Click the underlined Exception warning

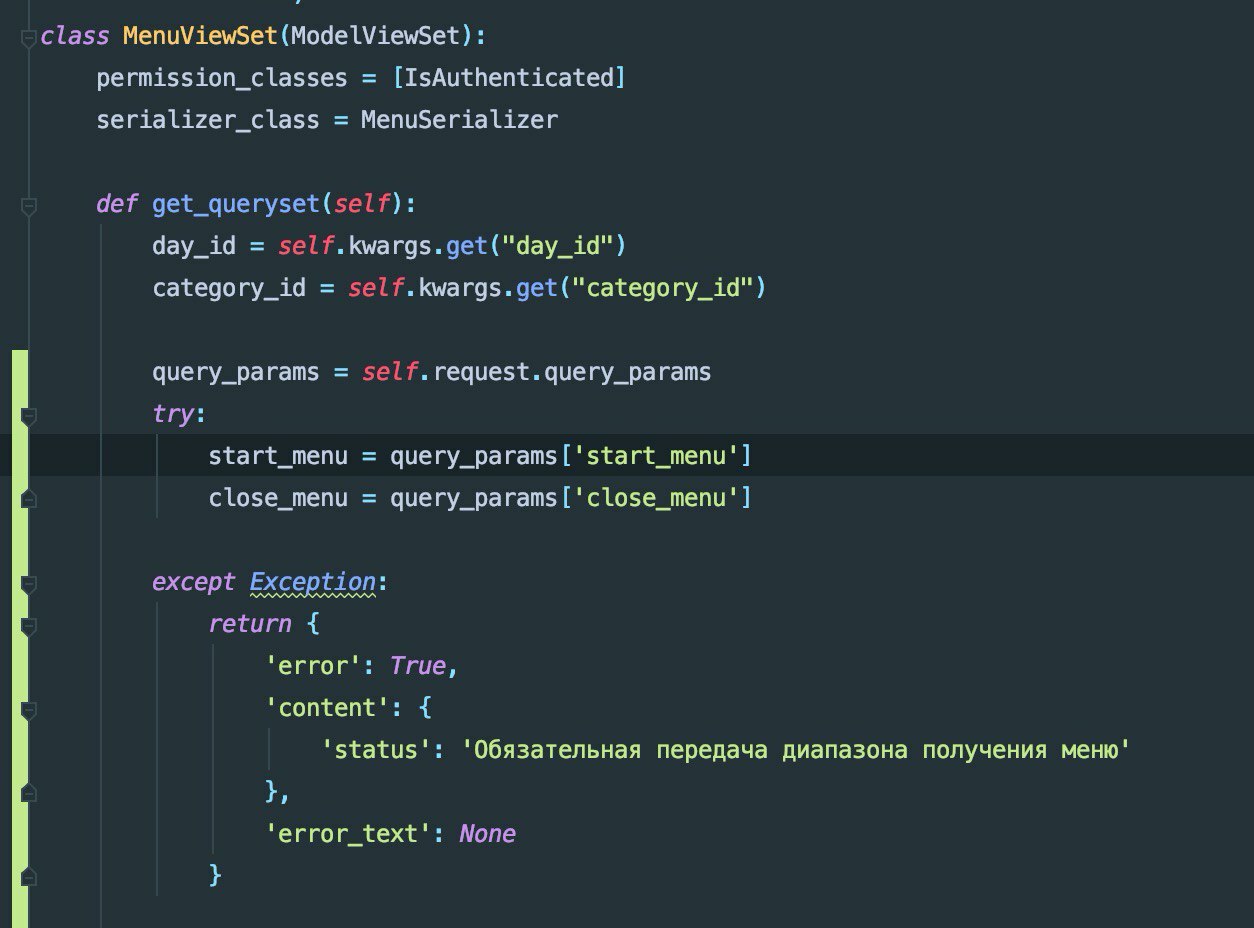312,582
